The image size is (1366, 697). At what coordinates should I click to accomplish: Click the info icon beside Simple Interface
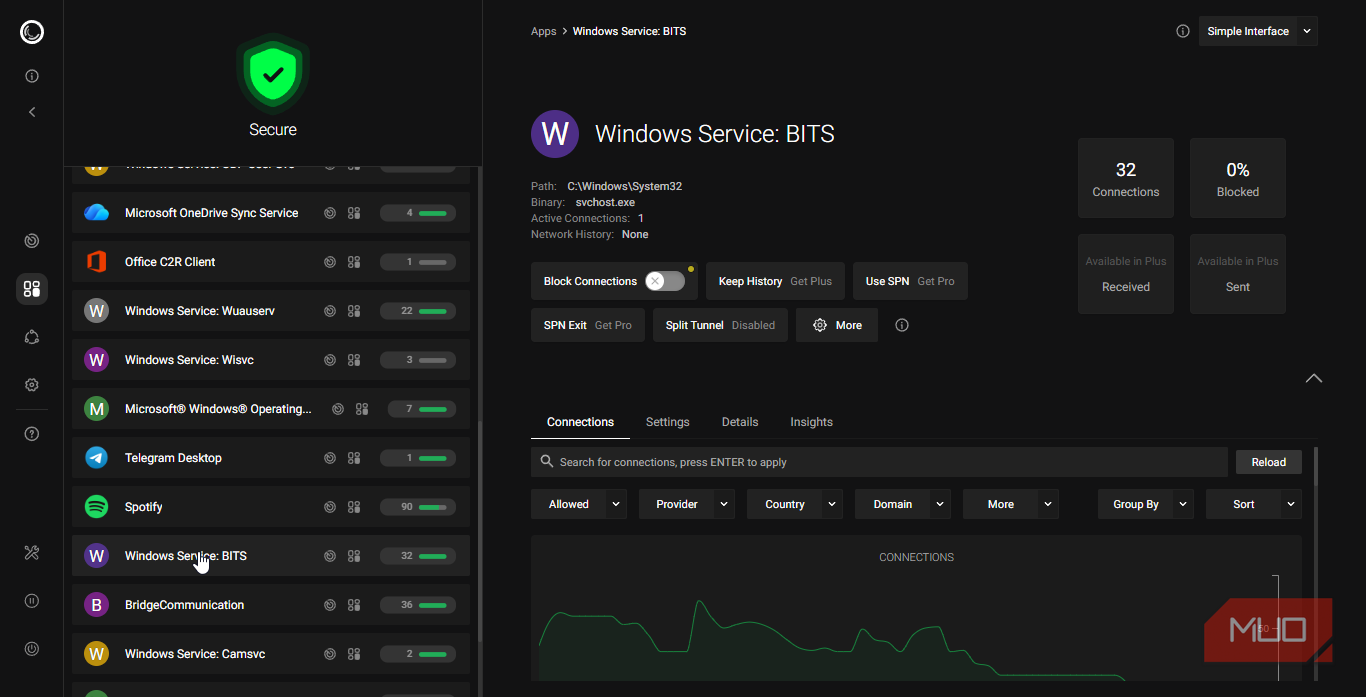pyautogui.click(x=1183, y=31)
